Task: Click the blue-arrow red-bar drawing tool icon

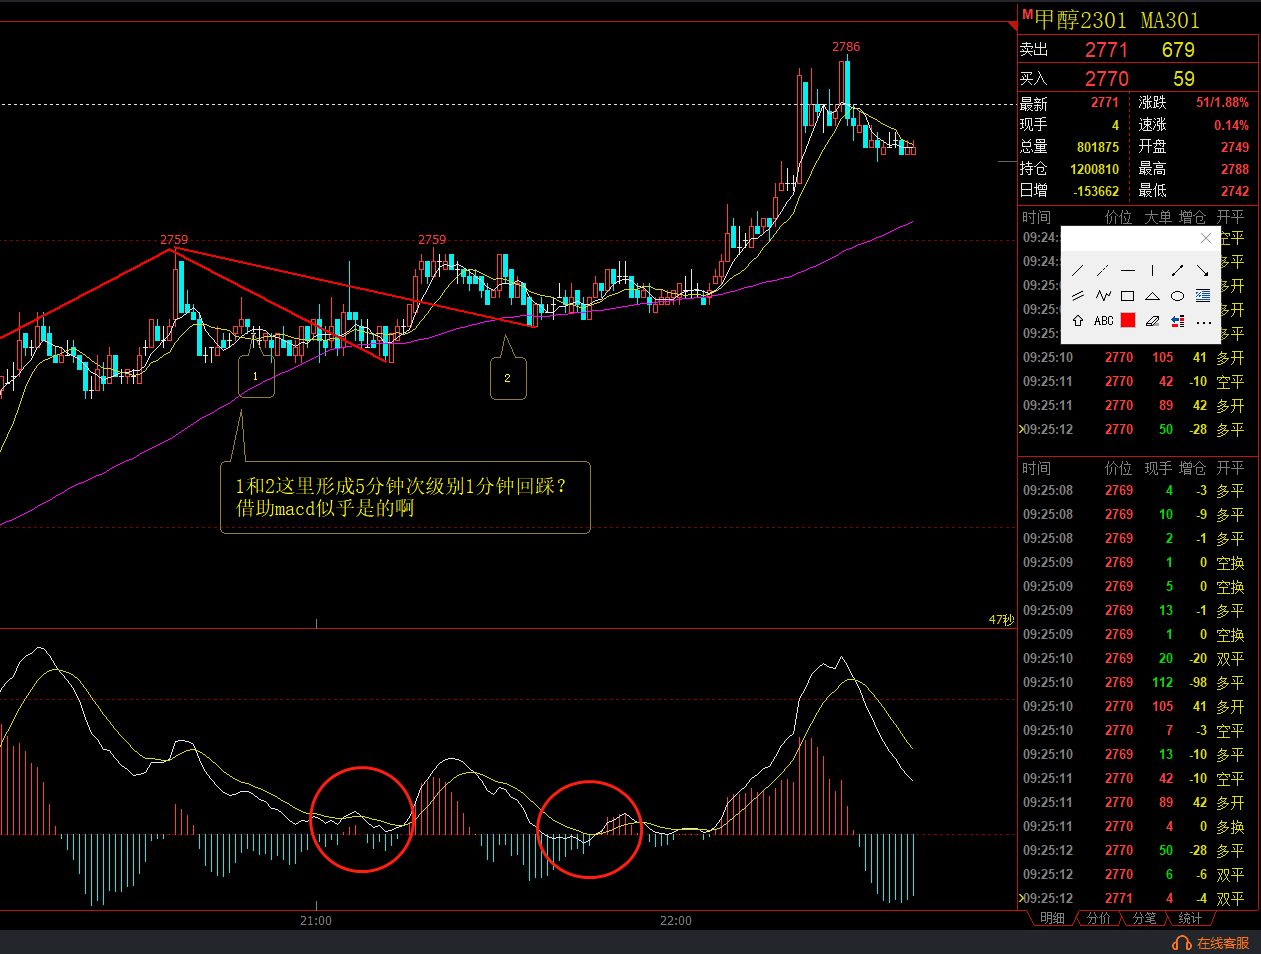Action: click(x=1177, y=321)
